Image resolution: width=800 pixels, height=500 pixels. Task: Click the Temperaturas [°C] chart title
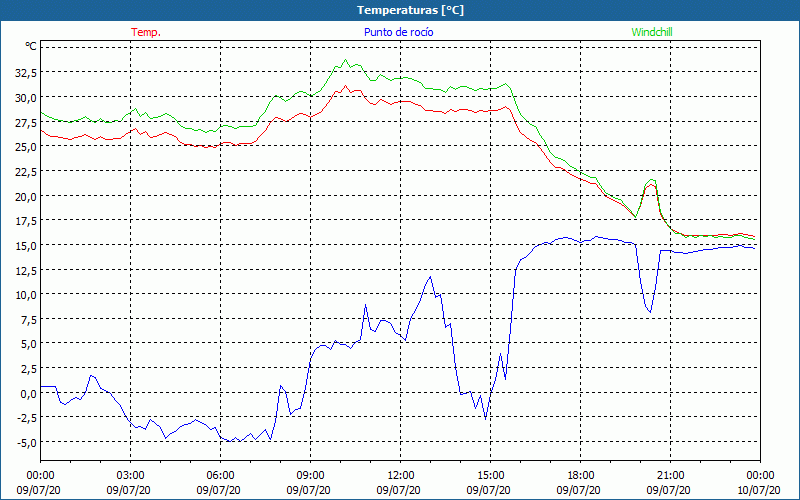(410, 10)
